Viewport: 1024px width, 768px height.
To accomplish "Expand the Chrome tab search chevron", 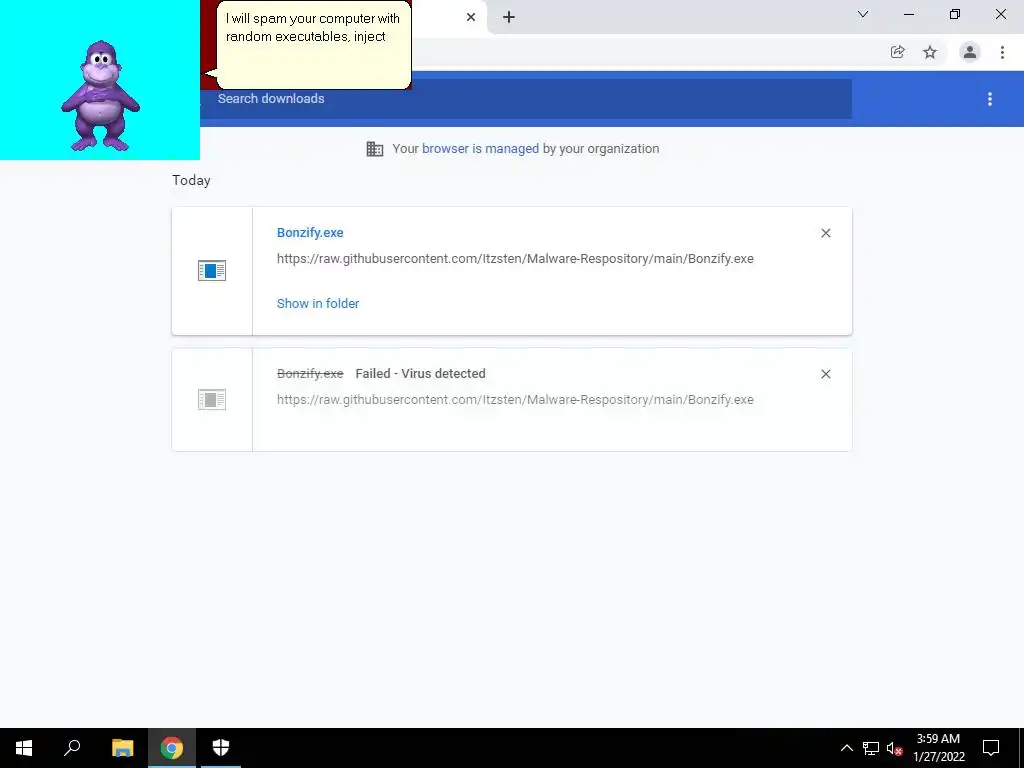I will [863, 14].
